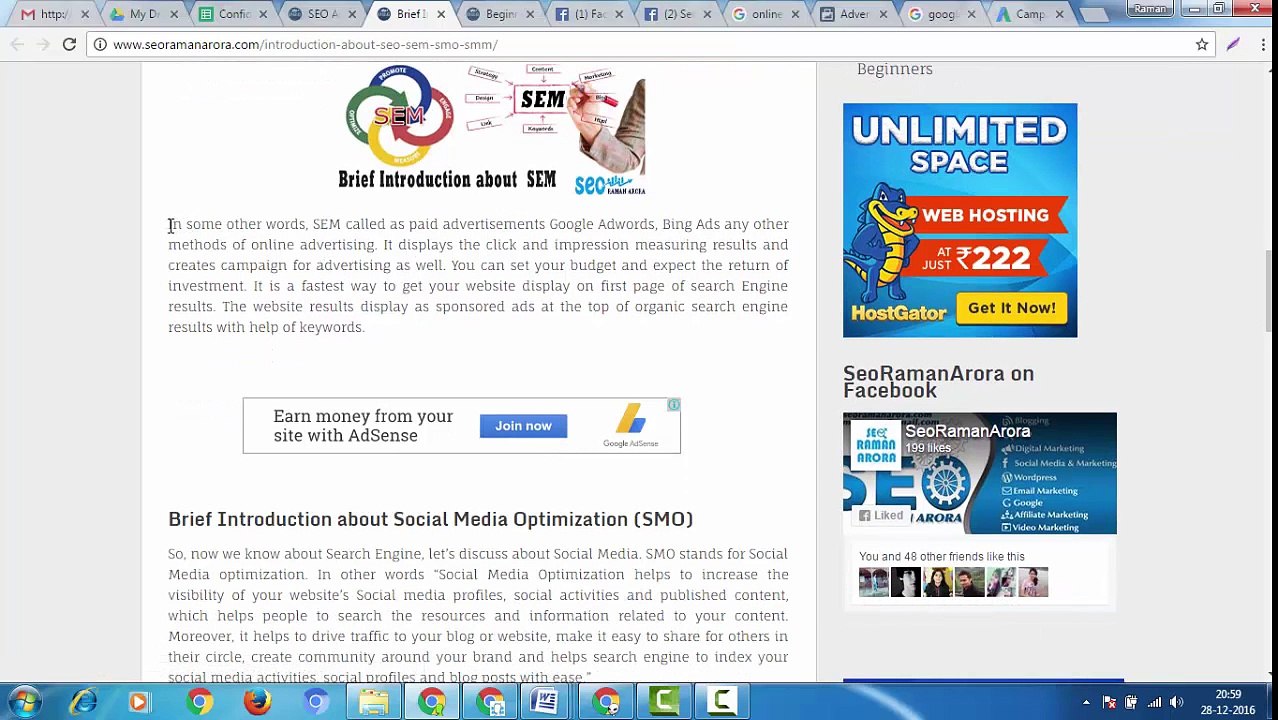Open a new browser tab
This screenshot has height=720, width=1278.
(1095, 14)
